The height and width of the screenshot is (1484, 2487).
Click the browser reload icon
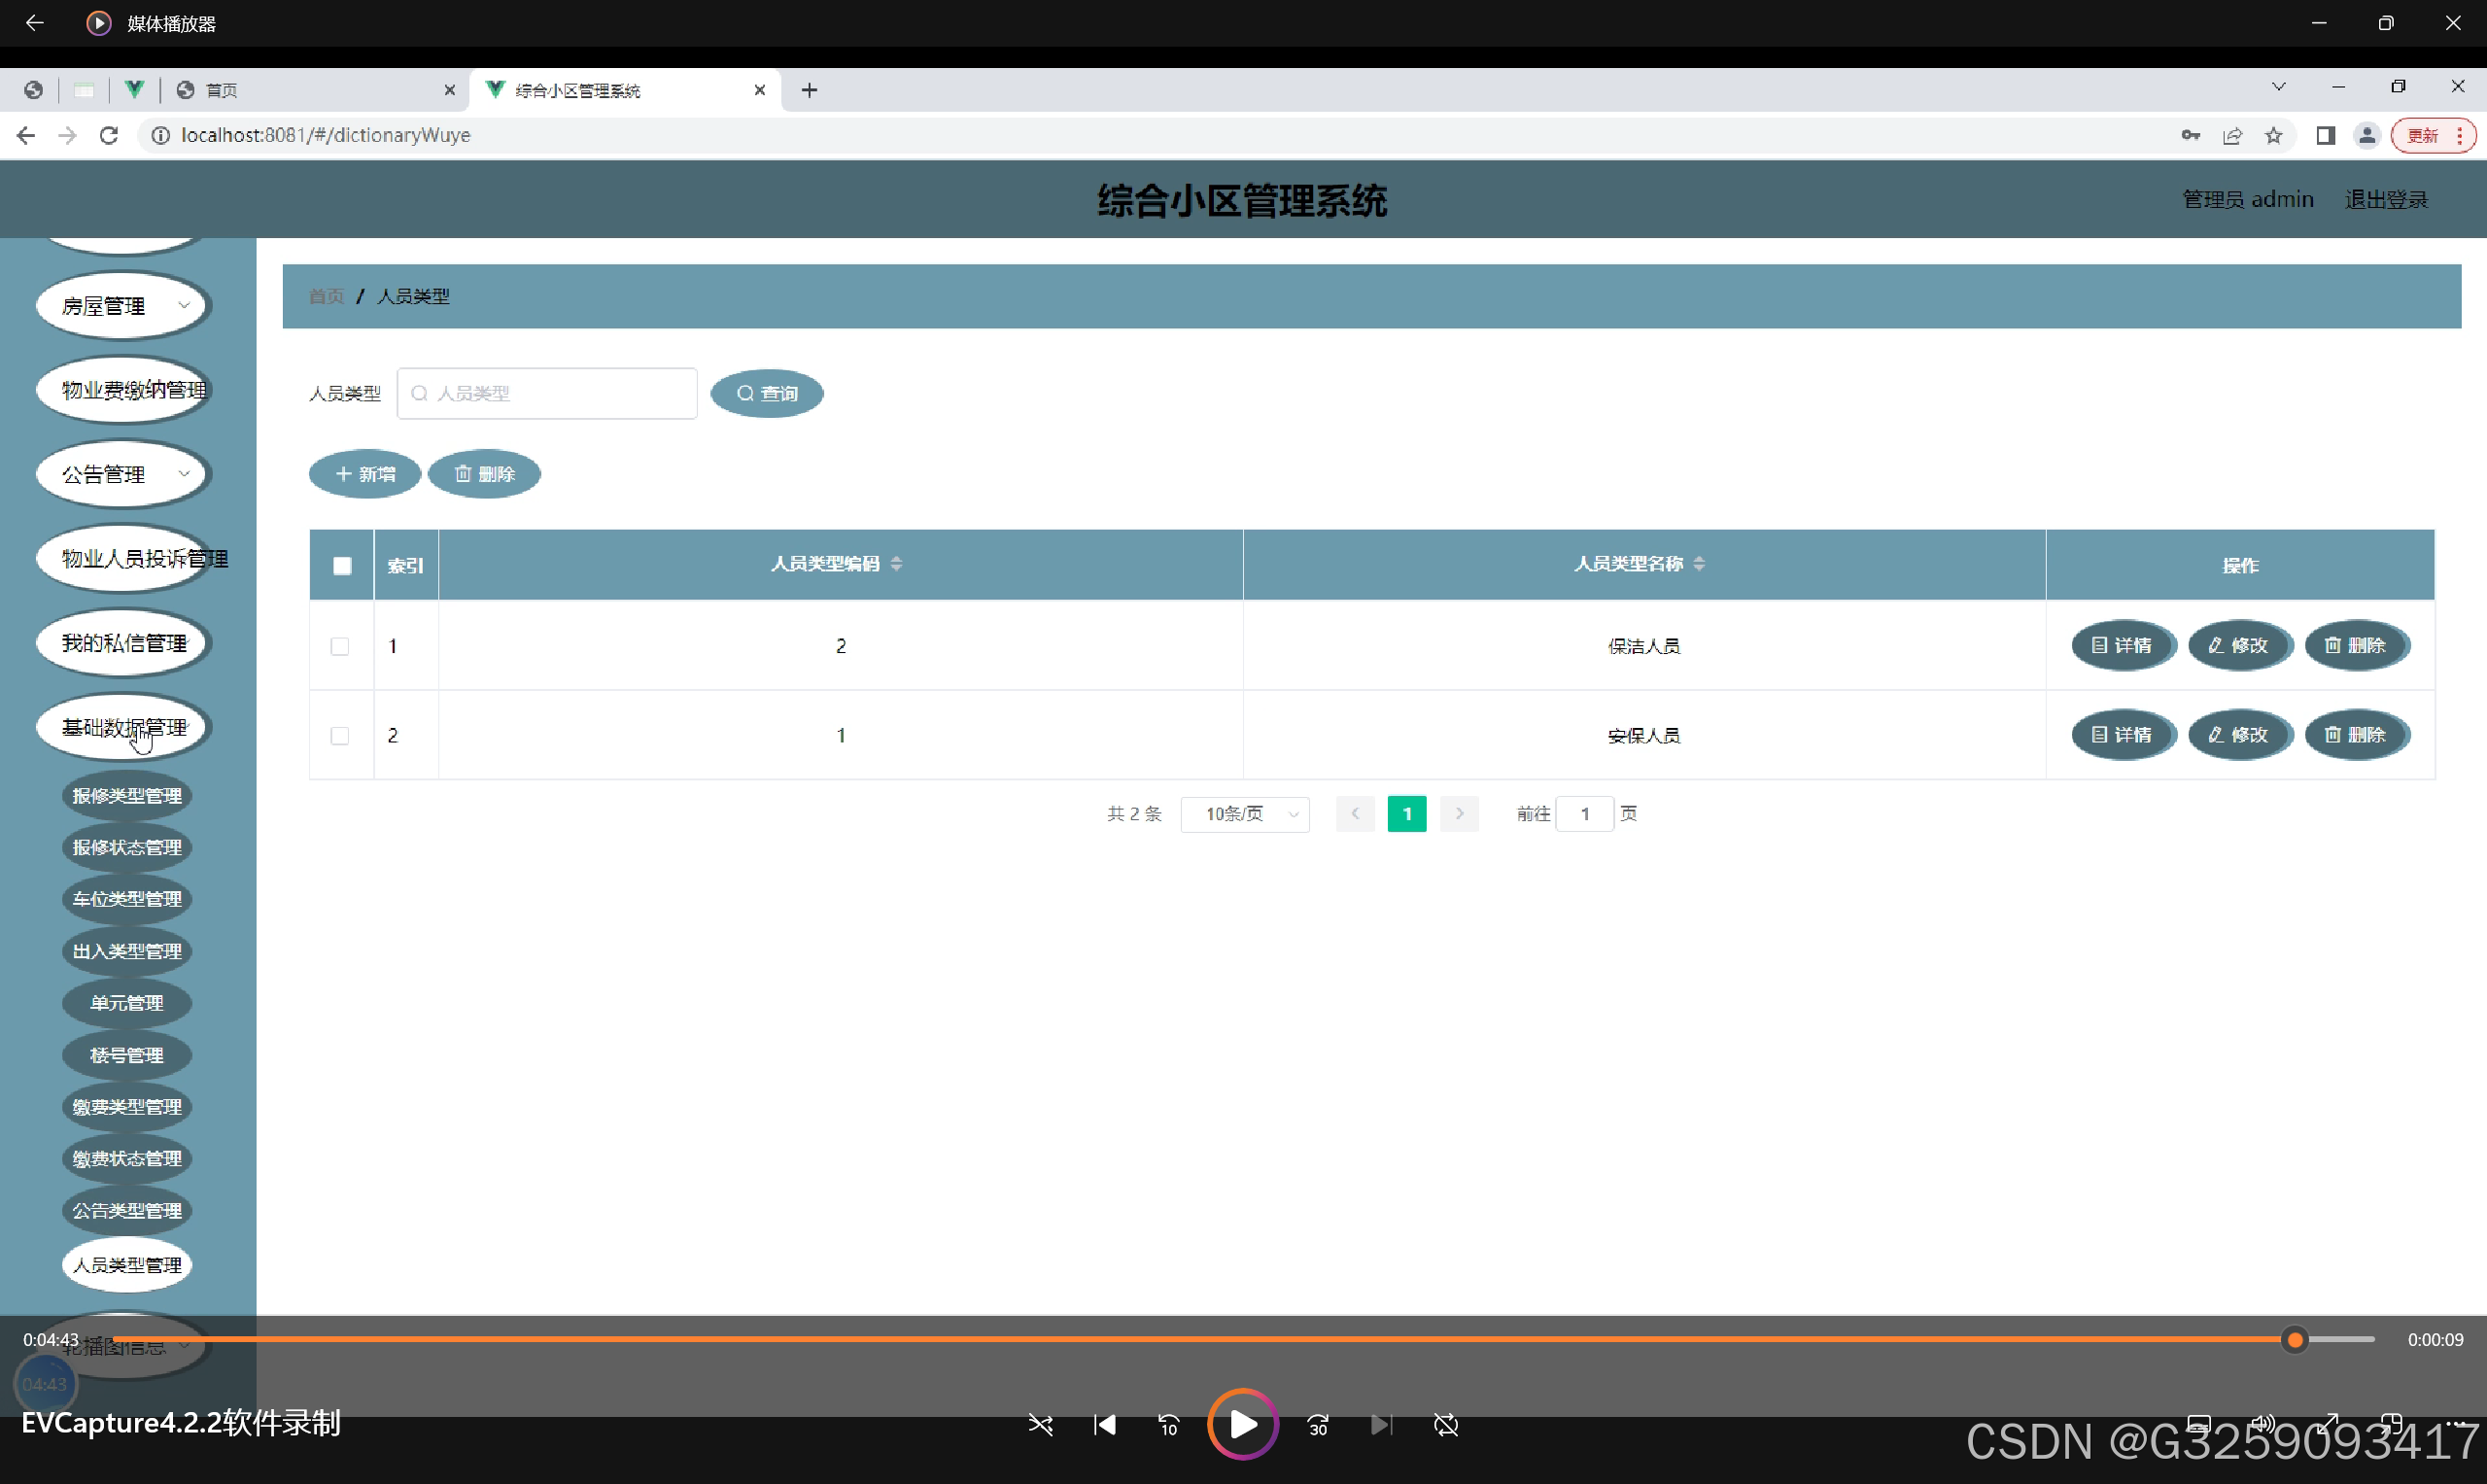click(109, 135)
